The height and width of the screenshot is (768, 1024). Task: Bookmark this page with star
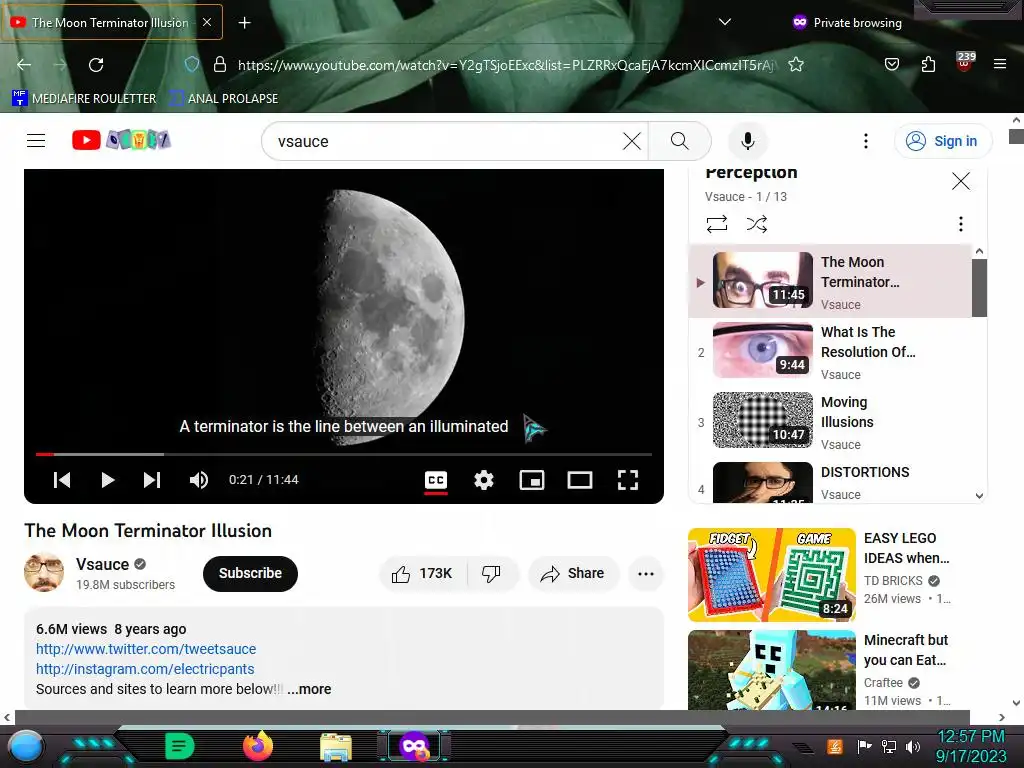(x=795, y=64)
